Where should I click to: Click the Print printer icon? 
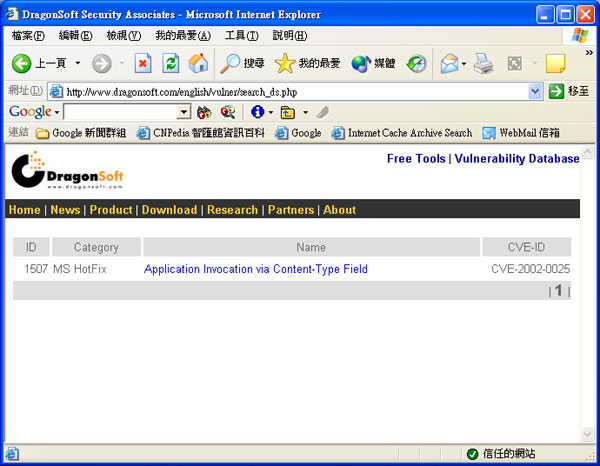pos(484,63)
